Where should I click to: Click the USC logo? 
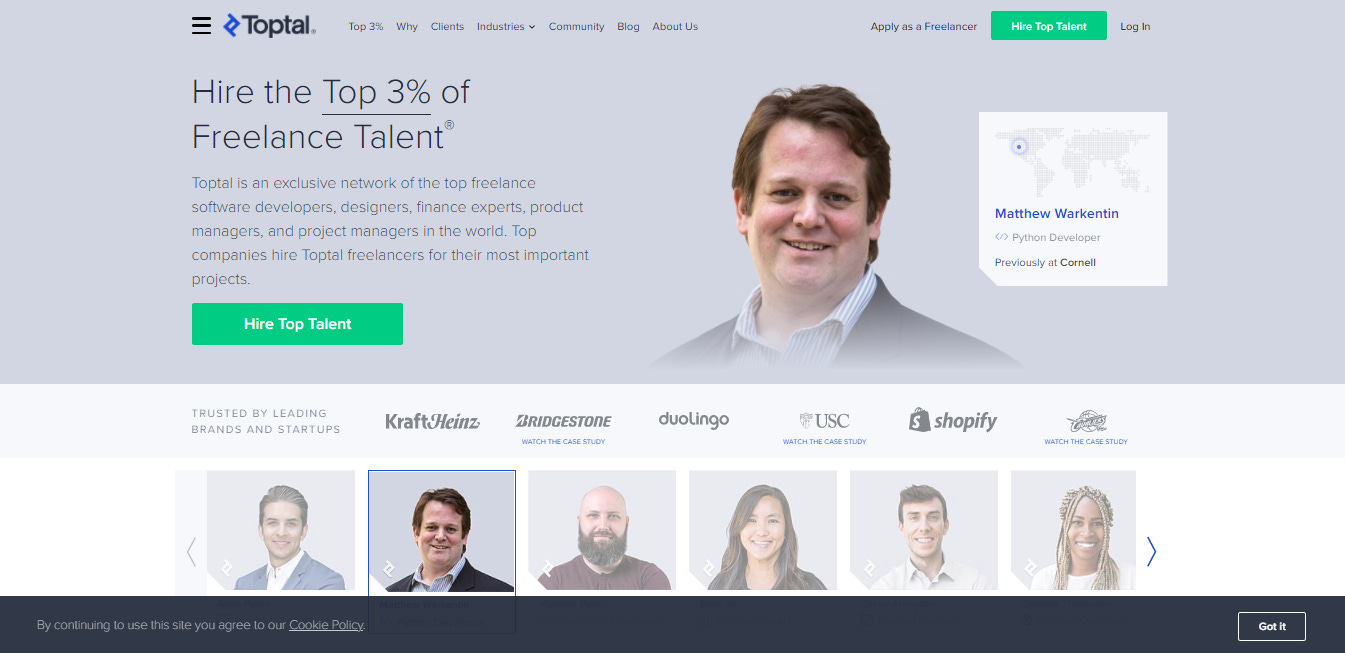pos(824,421)
